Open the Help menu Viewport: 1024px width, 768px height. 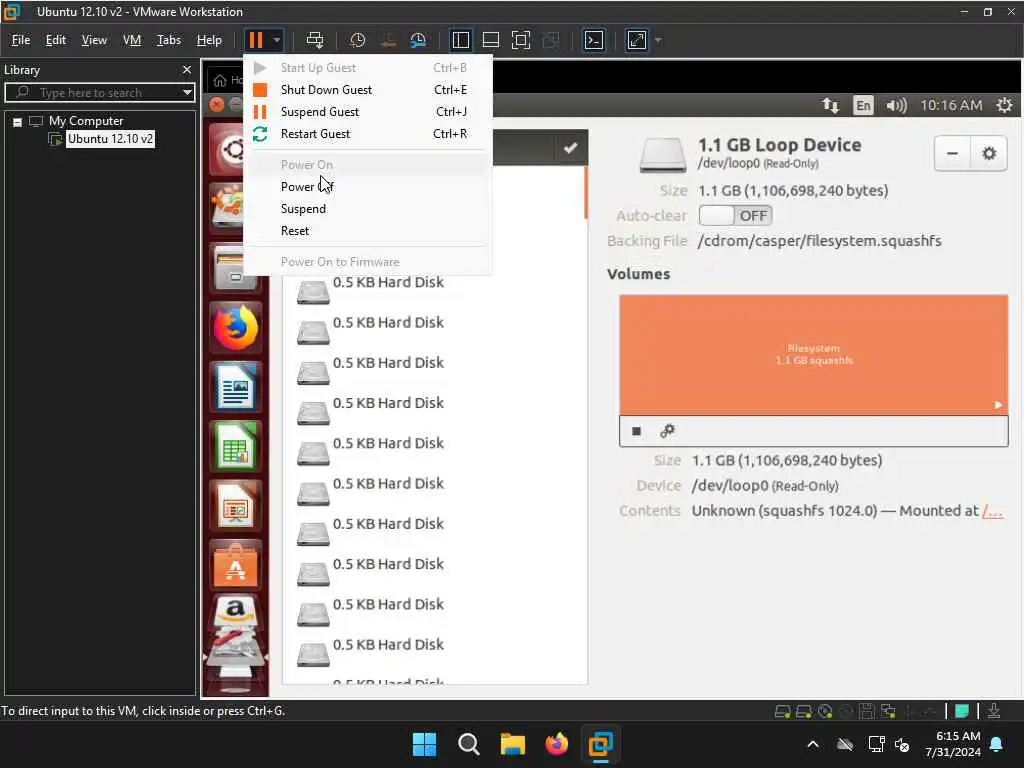209,40
